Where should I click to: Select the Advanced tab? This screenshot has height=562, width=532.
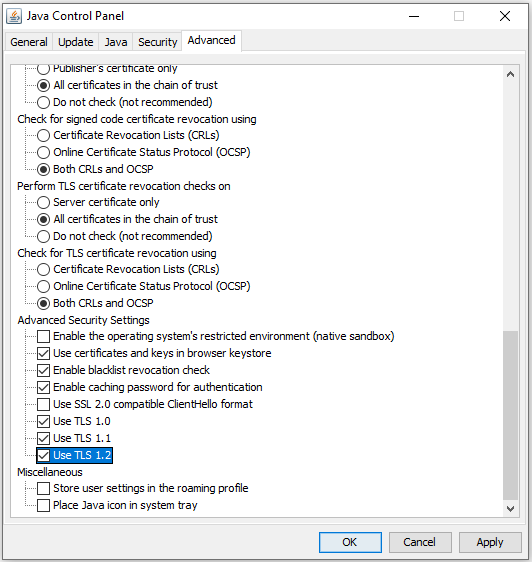(212, 41)
